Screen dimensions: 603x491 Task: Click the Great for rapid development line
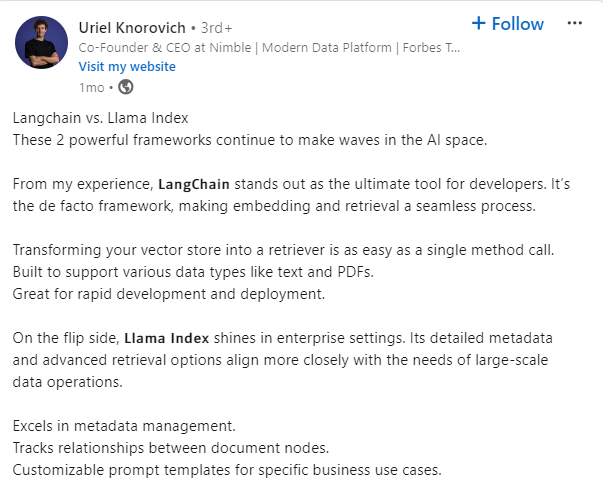click(x=168, y=293)
